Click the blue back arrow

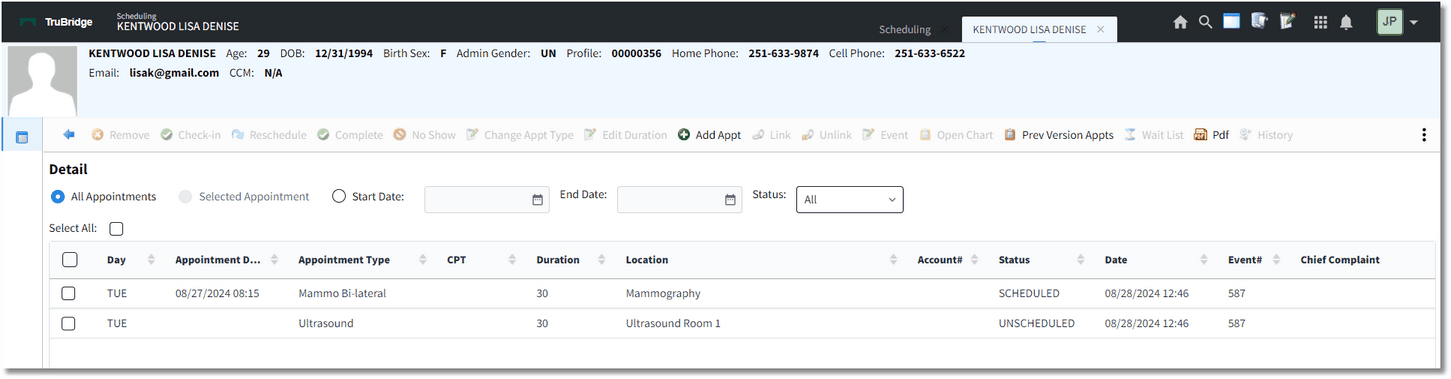(69, 135)
